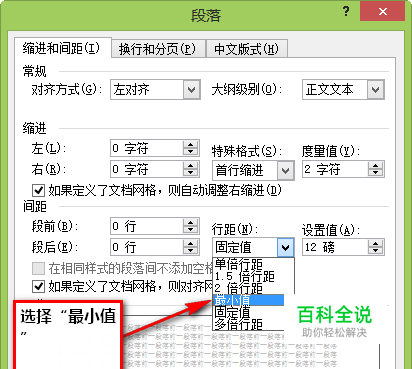Decrease right indent with down arrow
412x369 pixels.
pyautogui.click(x=191, y=173)
